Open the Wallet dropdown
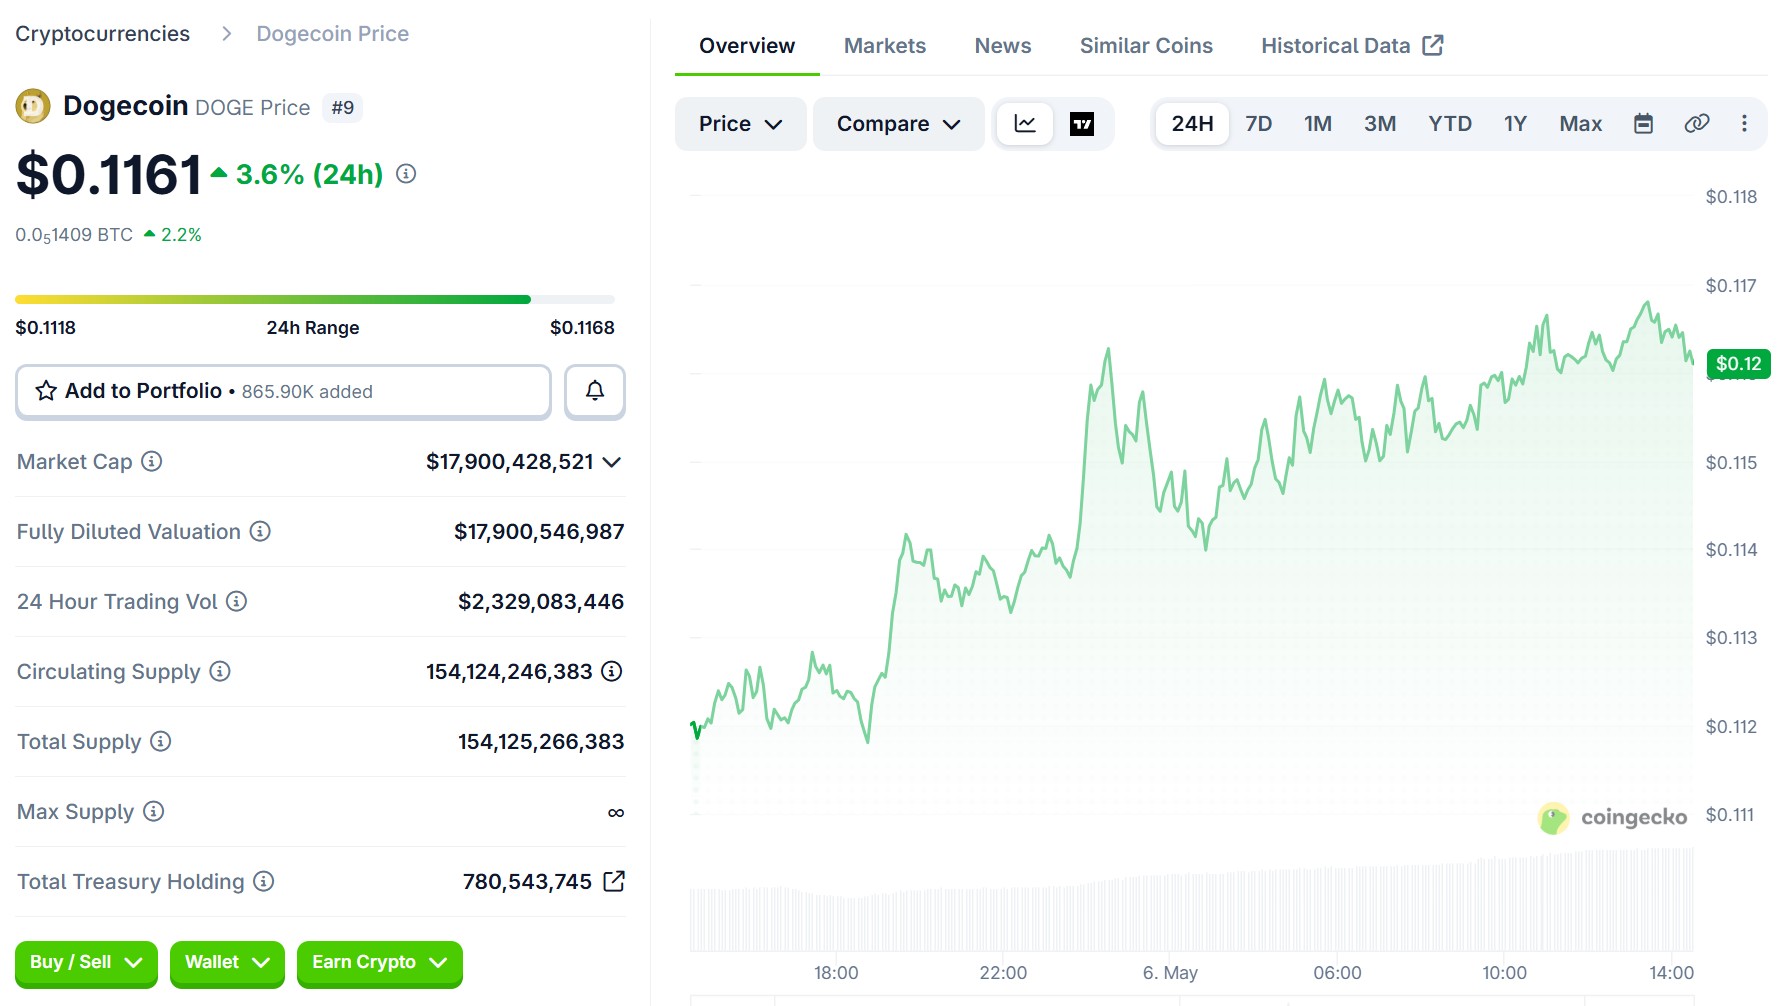Screen dimensions: 1777x1006 click(227, 963)
